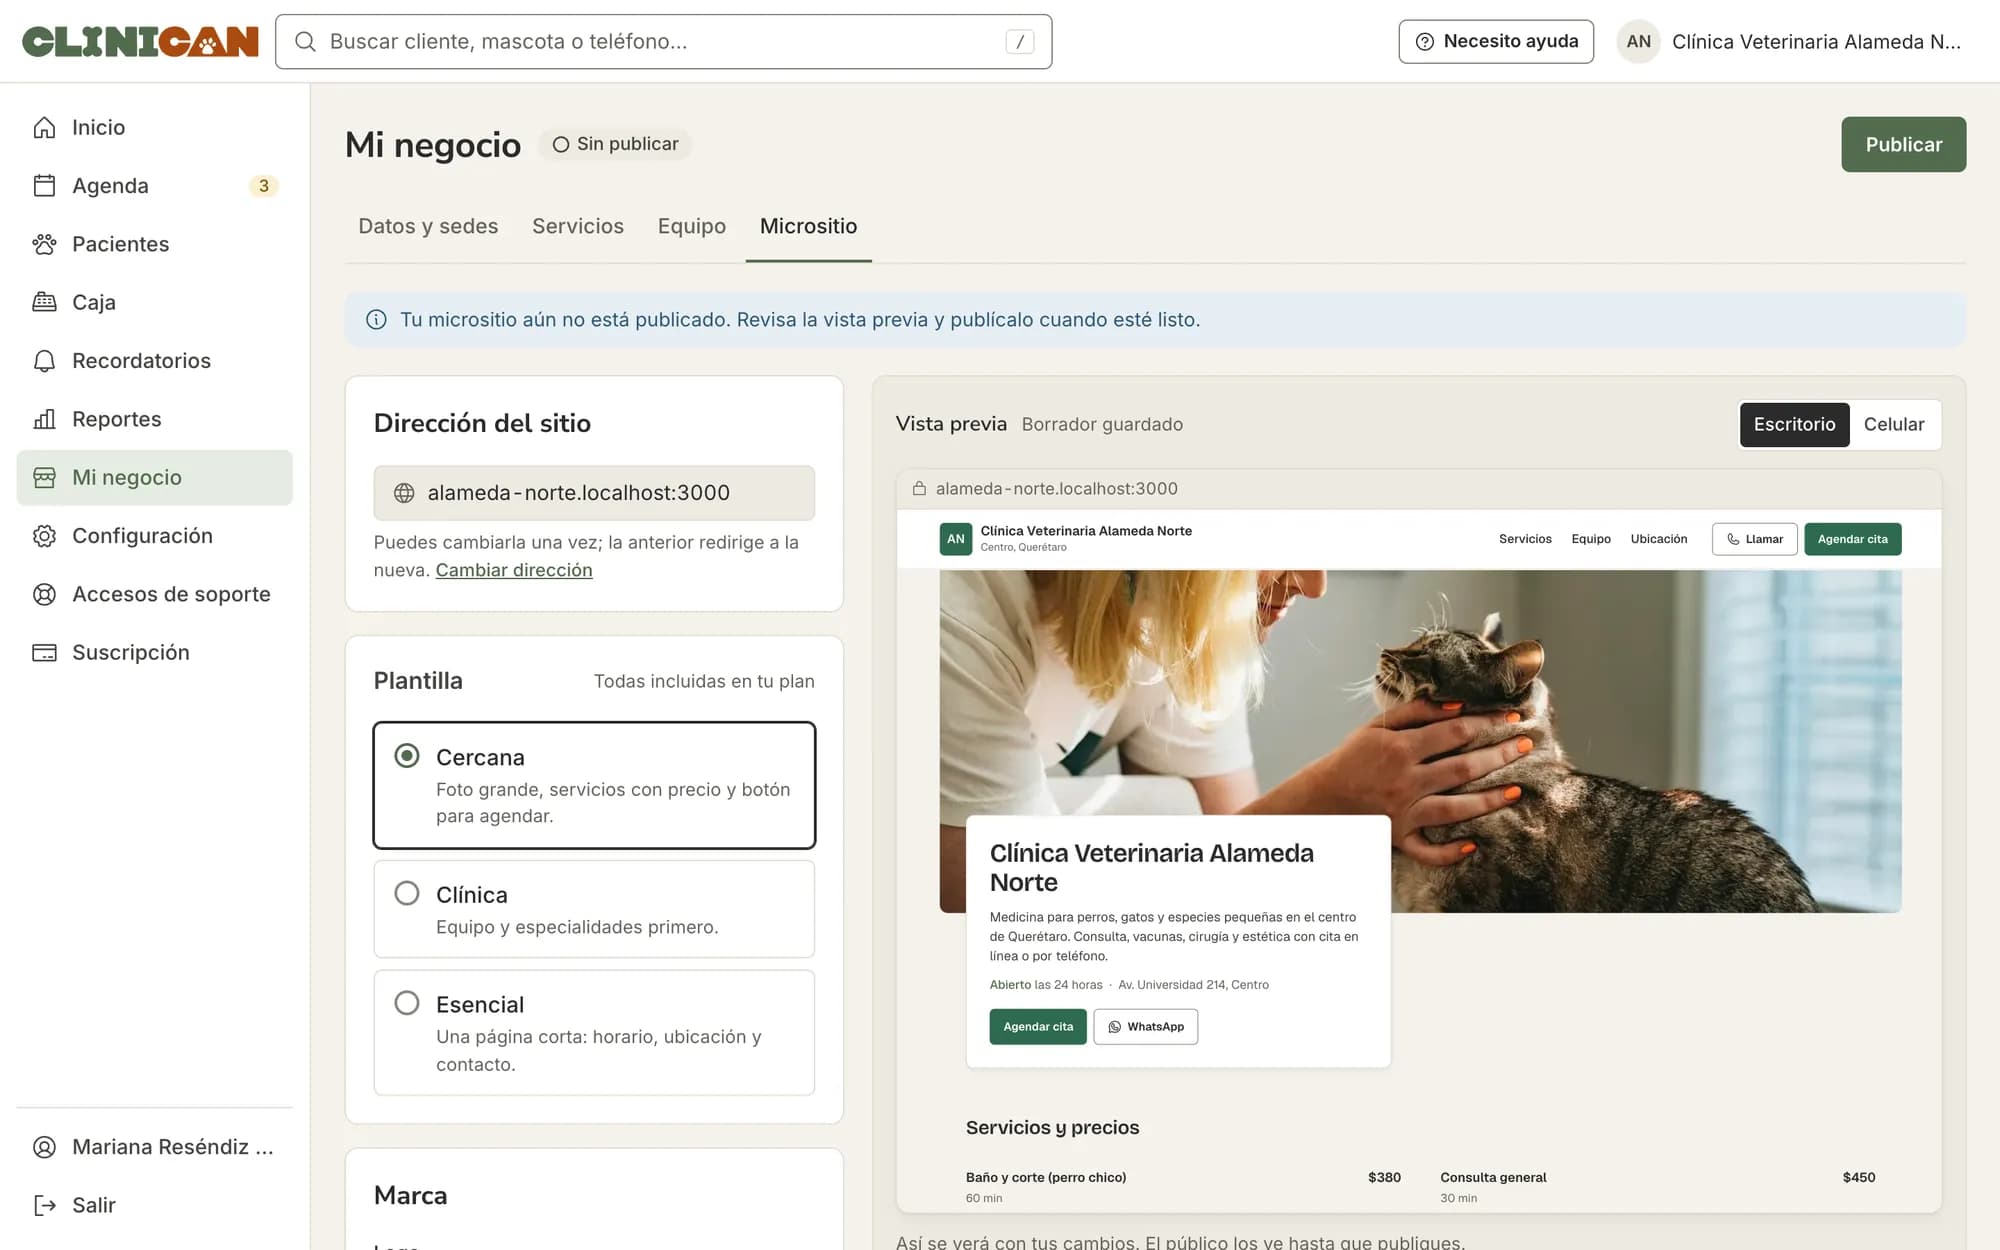Click the Mi negocio storefront icon
2000x1250 pixels.
[x=44, y=477]
